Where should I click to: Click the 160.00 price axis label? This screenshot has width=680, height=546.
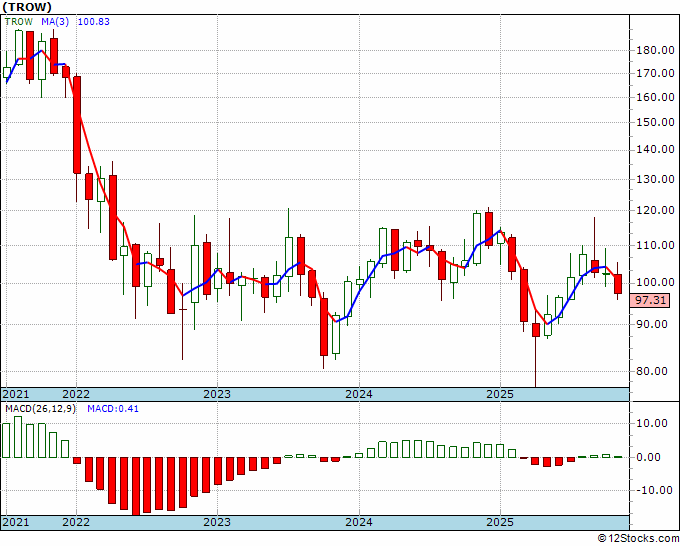[x=655, y=97]
